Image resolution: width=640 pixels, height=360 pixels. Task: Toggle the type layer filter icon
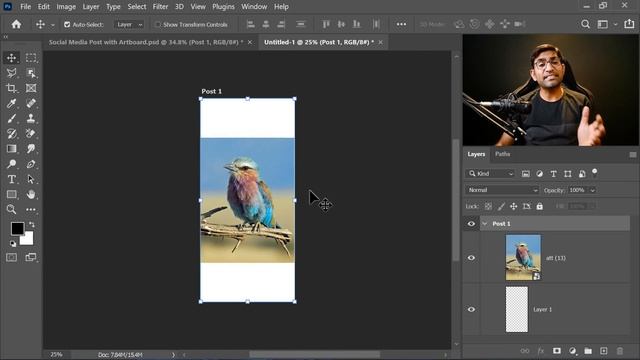(553, 174)
